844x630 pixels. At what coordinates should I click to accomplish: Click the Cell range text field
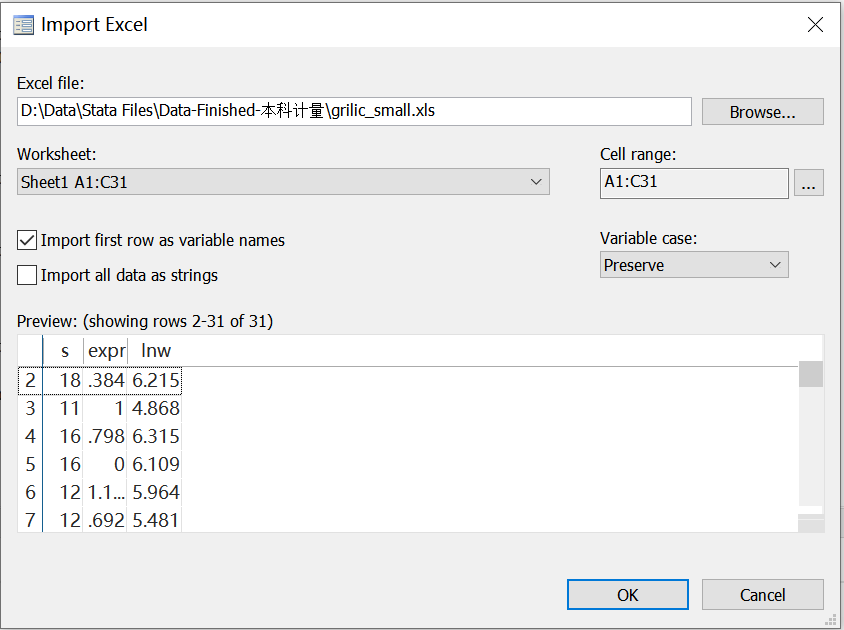click(694, 183)
